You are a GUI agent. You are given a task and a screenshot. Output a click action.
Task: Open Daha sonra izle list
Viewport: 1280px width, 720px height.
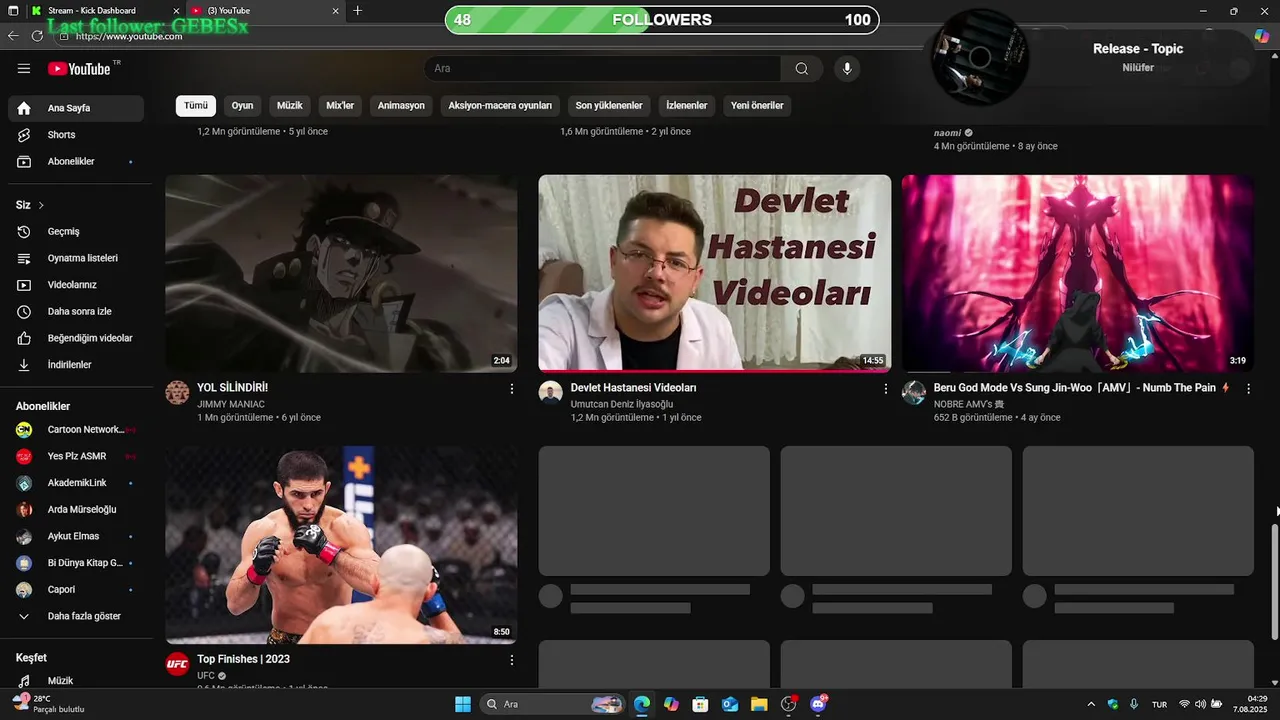point(76,312)
